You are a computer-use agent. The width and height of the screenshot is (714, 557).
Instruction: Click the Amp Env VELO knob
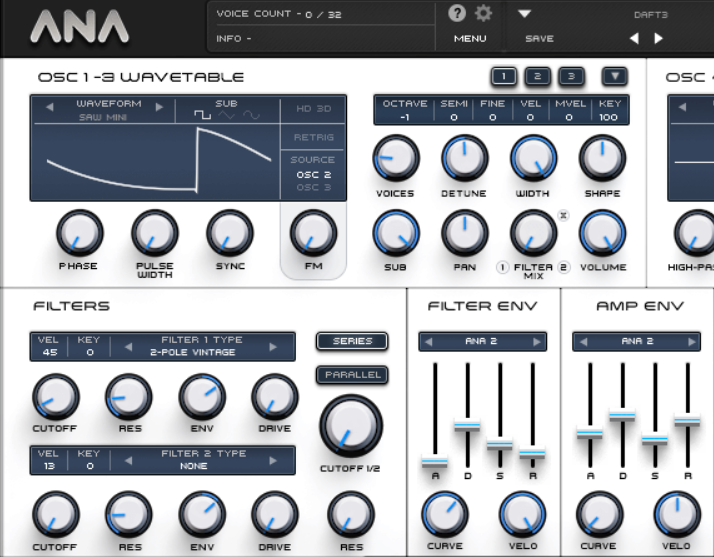tap(677, 515)
